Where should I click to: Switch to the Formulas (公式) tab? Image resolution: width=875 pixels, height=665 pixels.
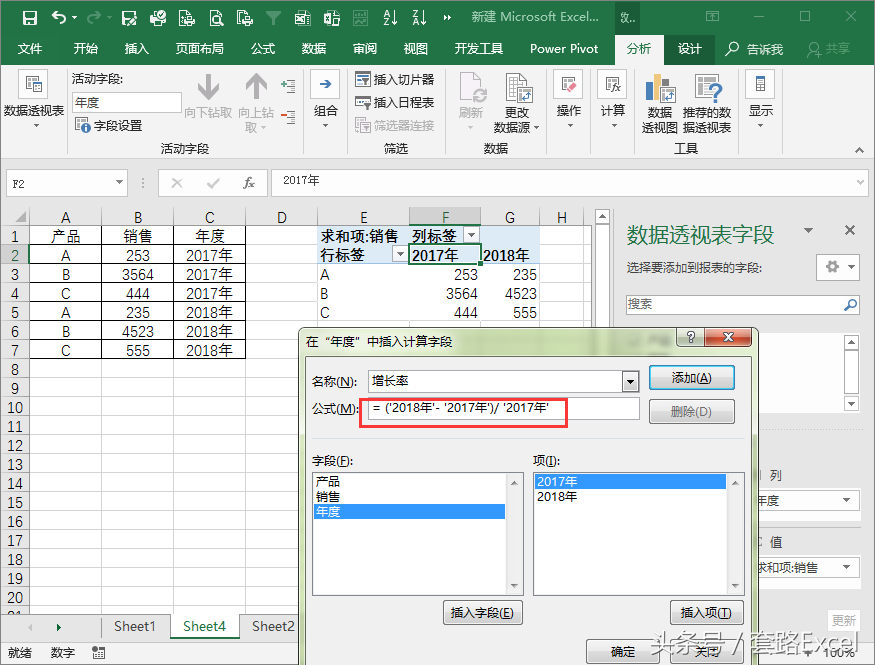[263, 49]
